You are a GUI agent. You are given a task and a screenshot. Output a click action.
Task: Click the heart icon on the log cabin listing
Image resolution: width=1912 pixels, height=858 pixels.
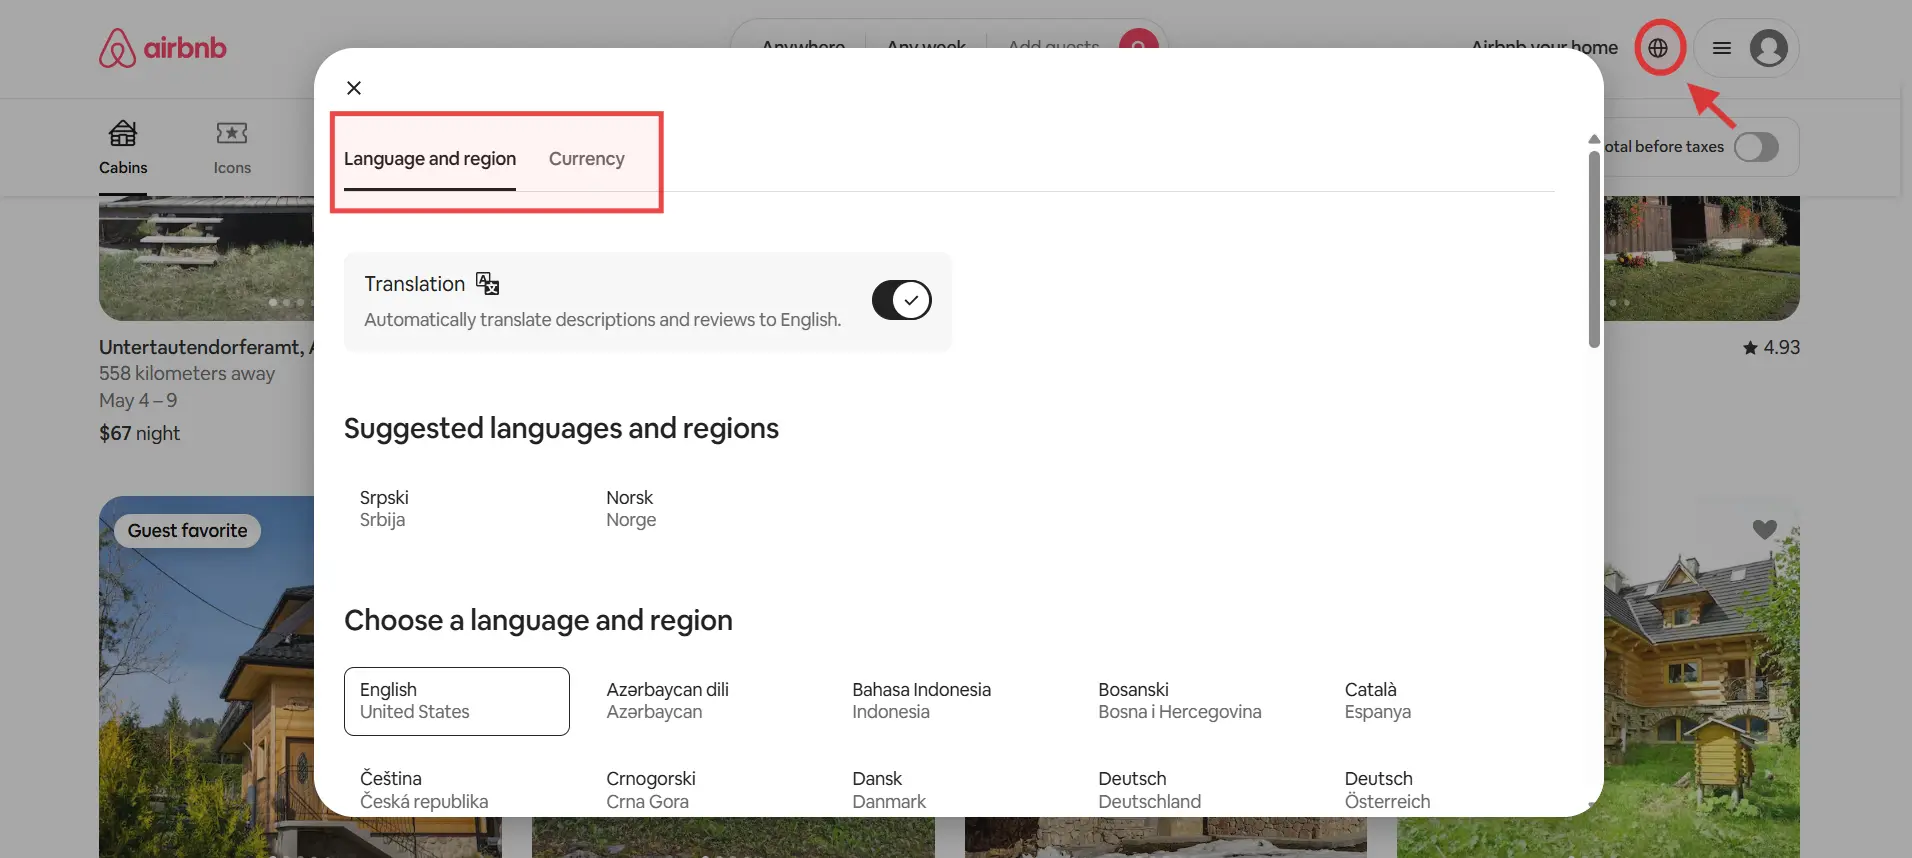click(x=1765, y=529)
